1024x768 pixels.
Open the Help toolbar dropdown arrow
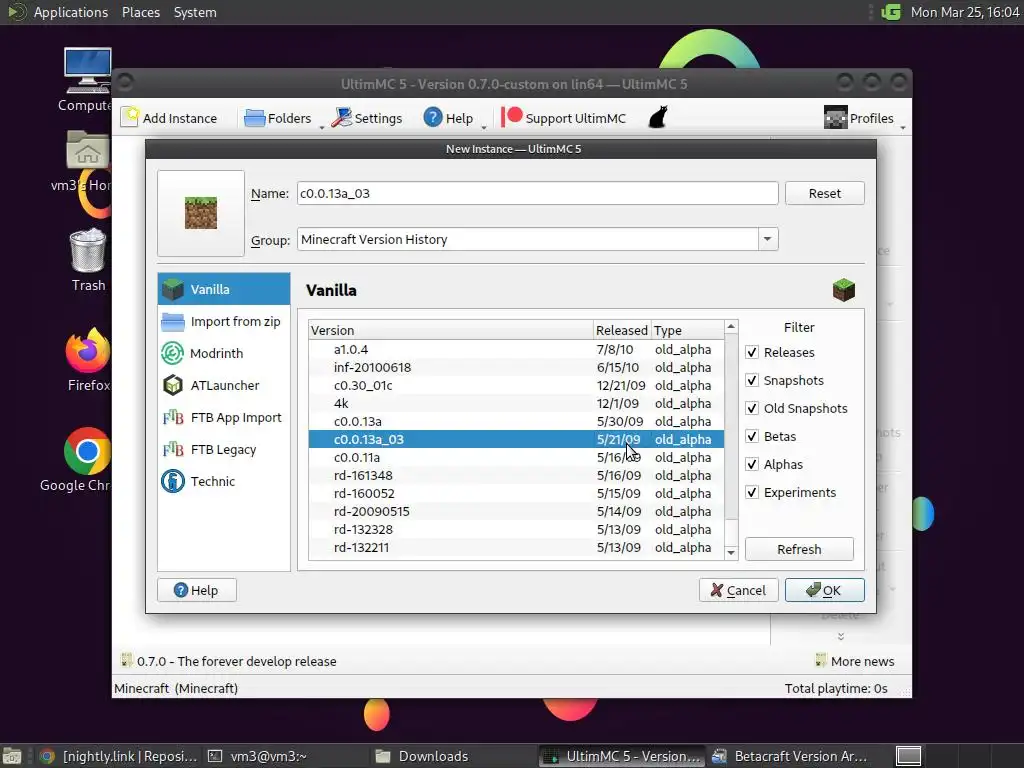(x=484, y=127)
